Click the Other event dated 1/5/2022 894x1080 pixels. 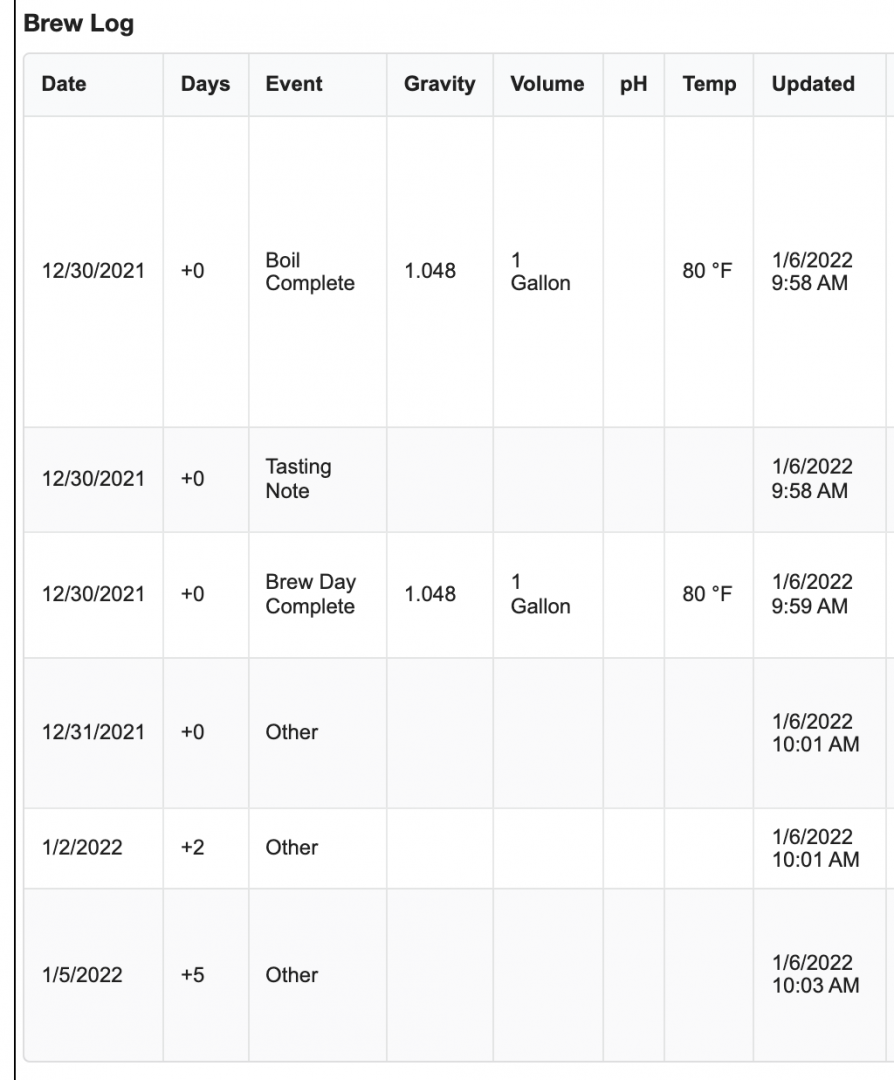[x=292, y=975]
